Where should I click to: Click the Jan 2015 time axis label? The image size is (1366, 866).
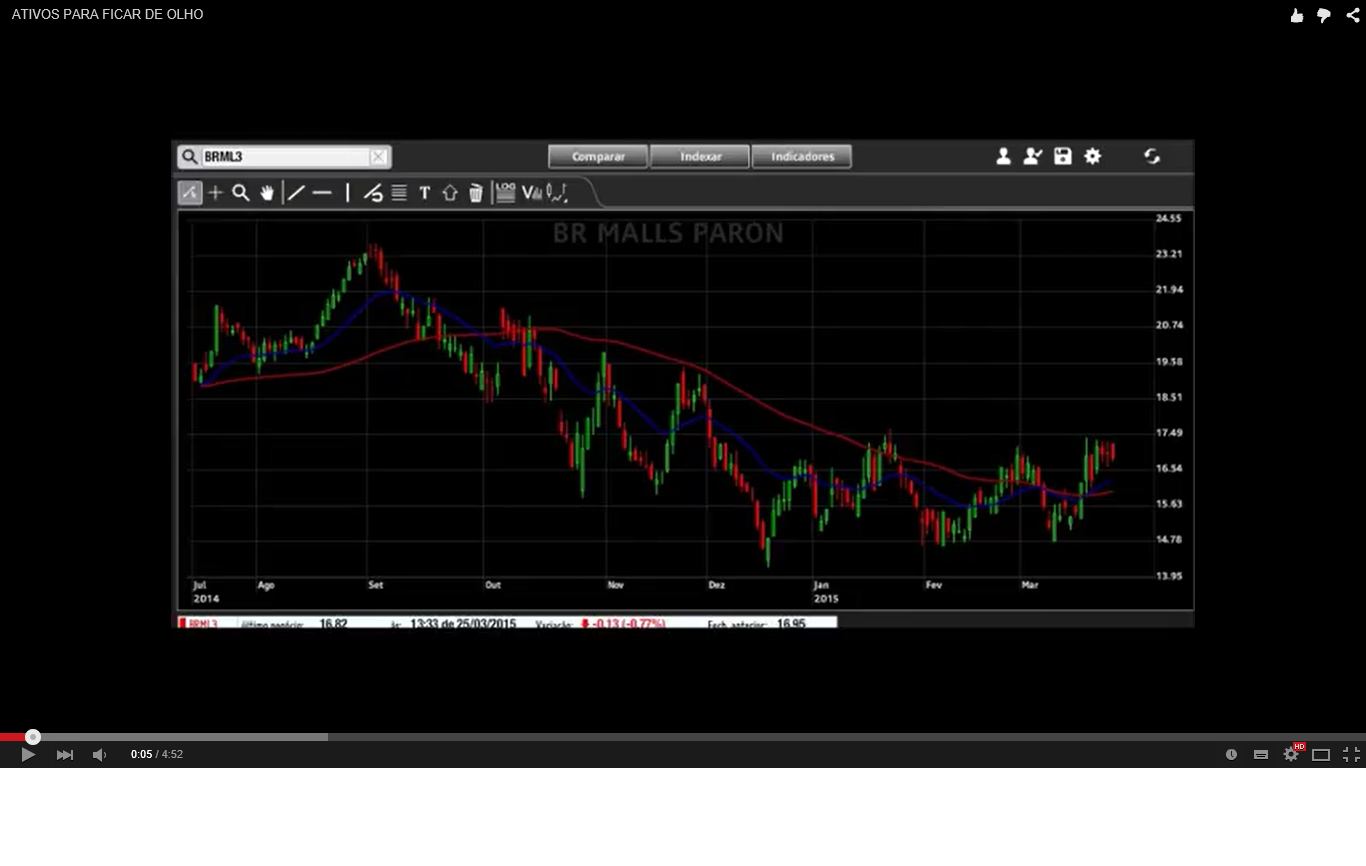[825, 592]
